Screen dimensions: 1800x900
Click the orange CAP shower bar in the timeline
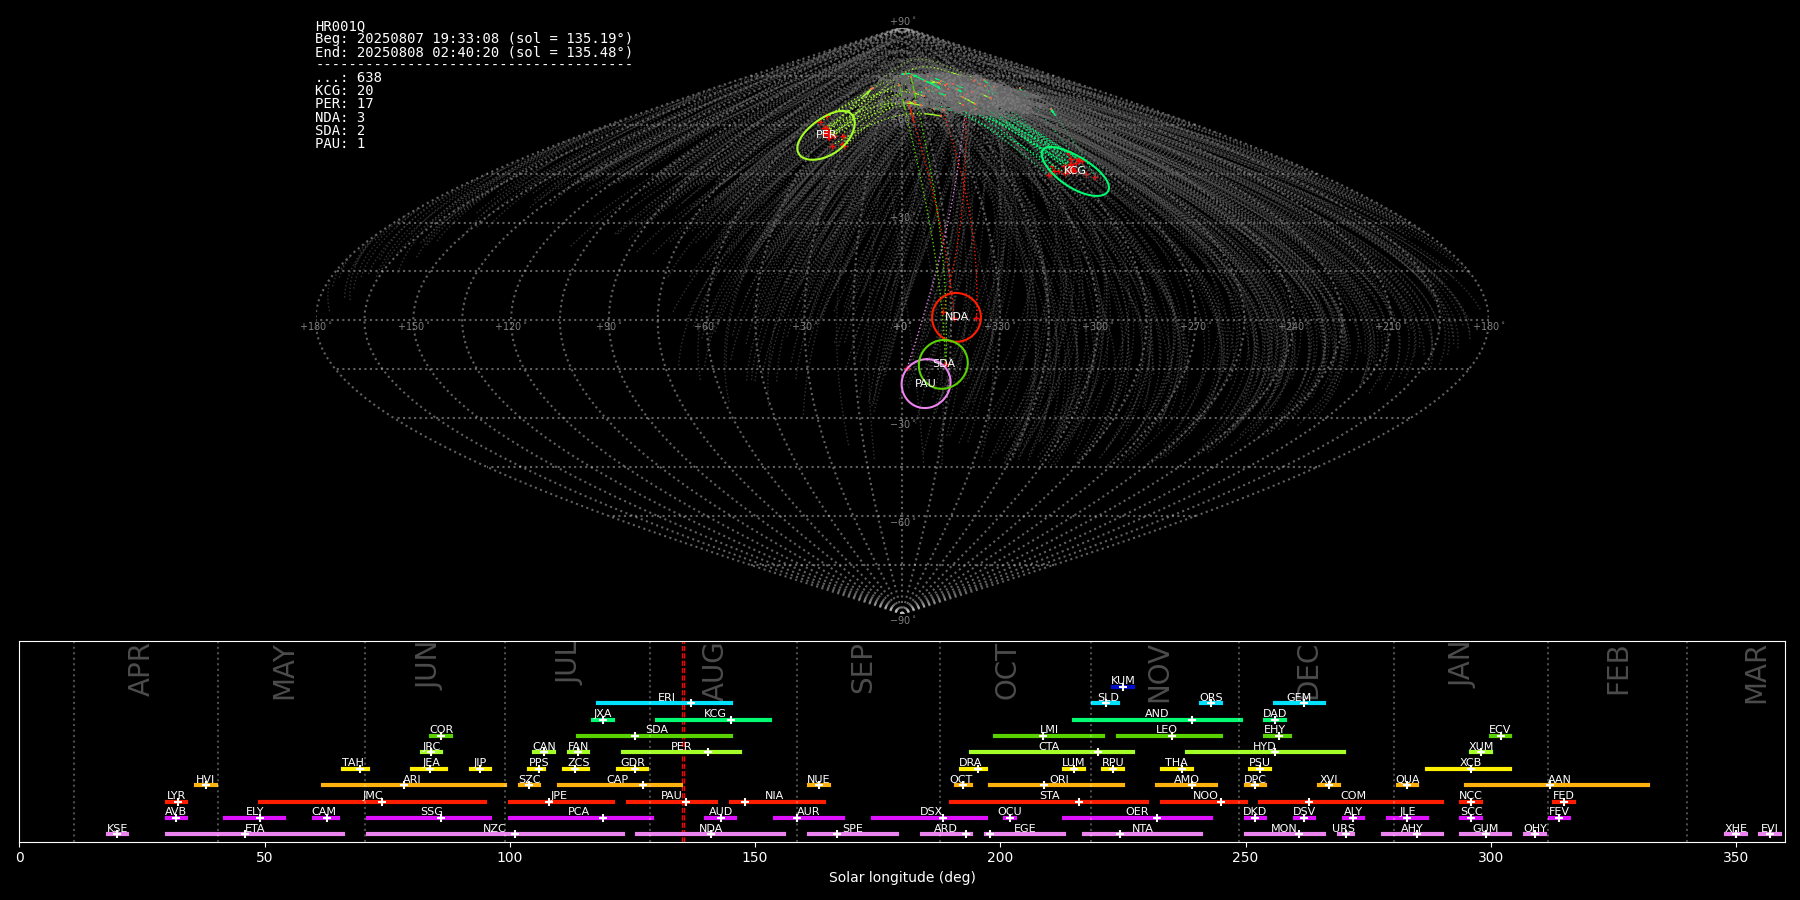tap(620, 785)
